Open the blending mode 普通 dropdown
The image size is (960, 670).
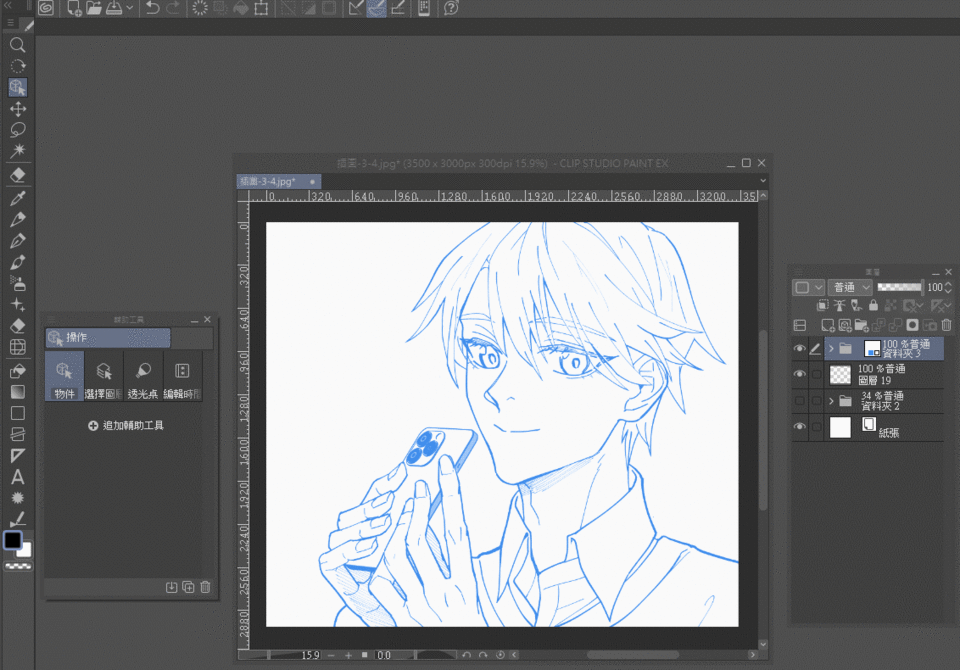[x=850, y=287]
